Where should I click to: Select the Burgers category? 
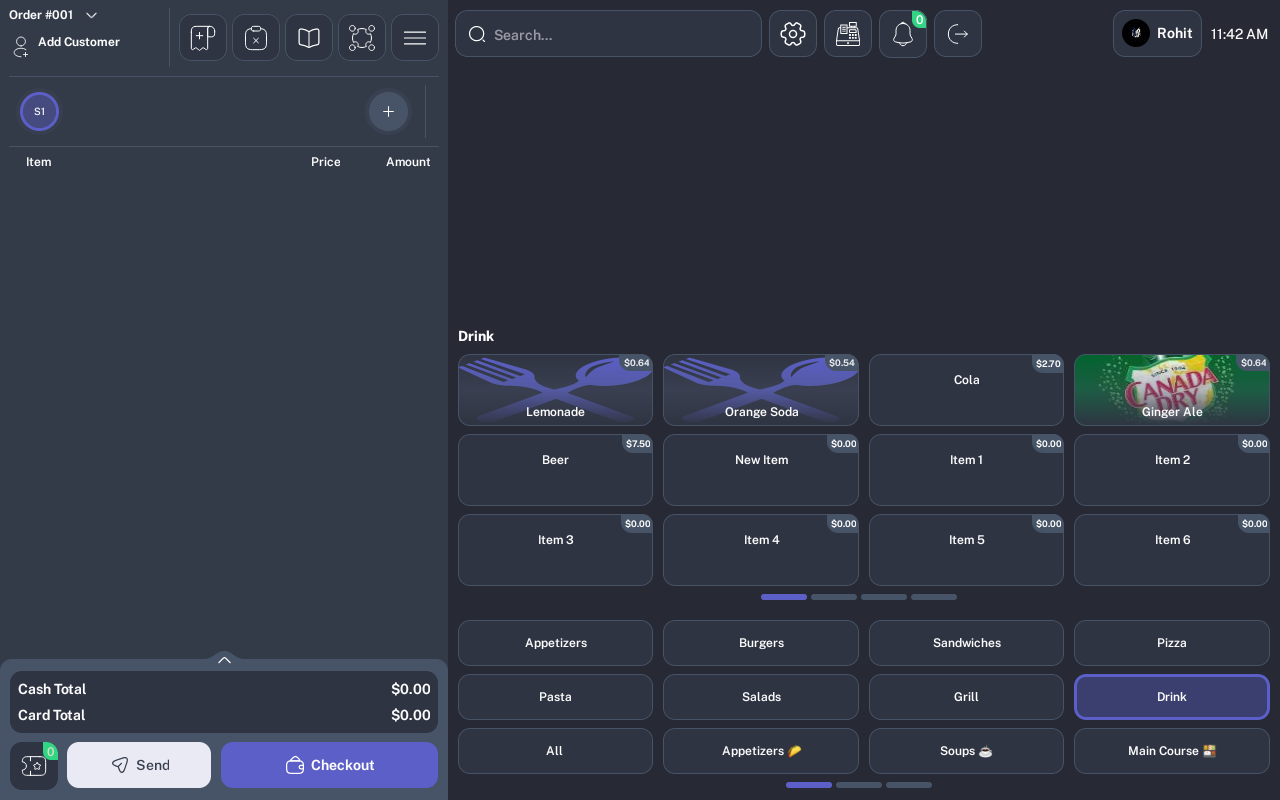point(761,643)
